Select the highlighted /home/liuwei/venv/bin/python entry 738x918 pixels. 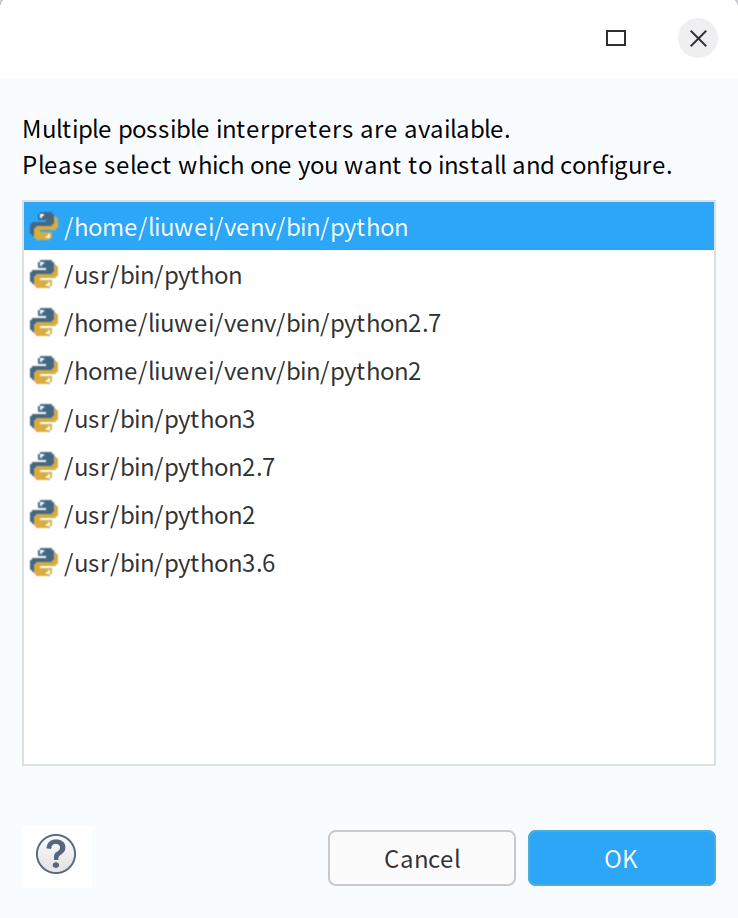click(x=236, y=227)
